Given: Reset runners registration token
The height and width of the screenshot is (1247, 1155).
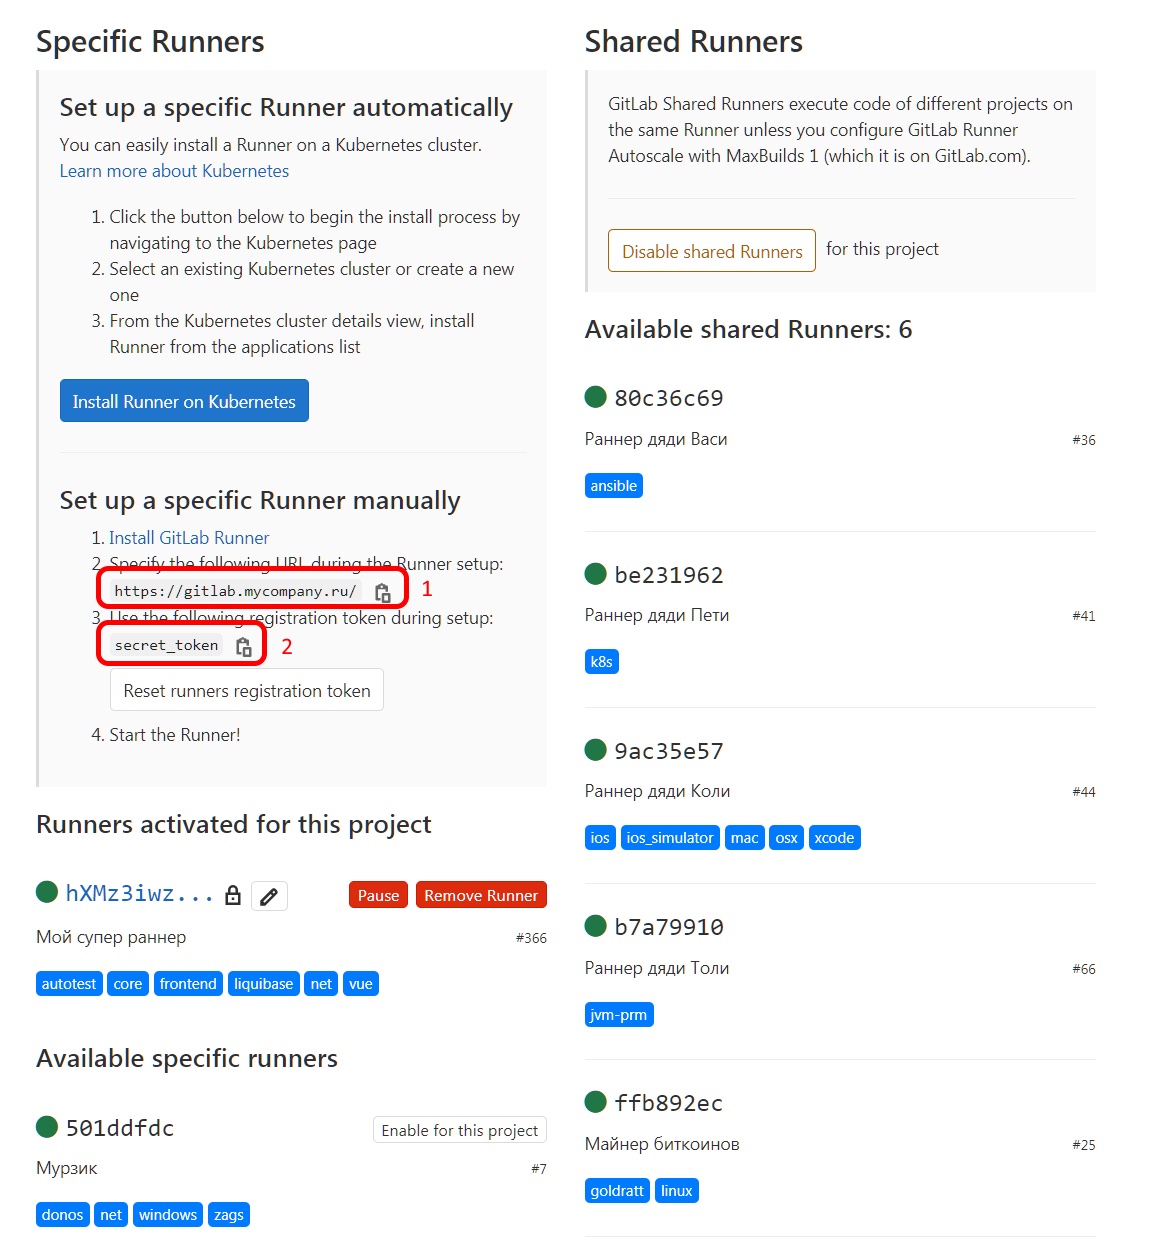Looking at the screenshot, I should pyautogui.click(x=246, y=690).
